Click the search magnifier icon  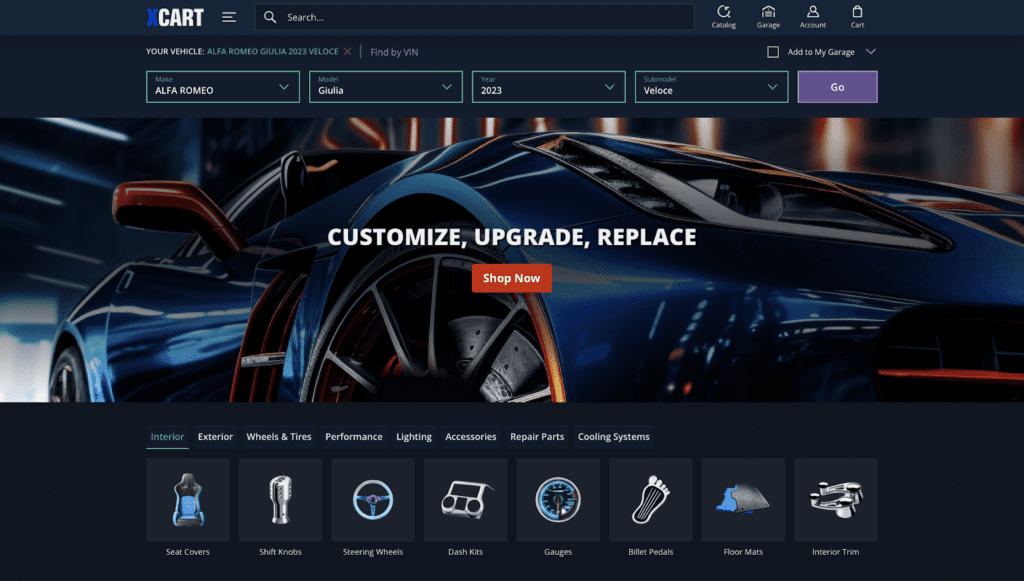270,17
